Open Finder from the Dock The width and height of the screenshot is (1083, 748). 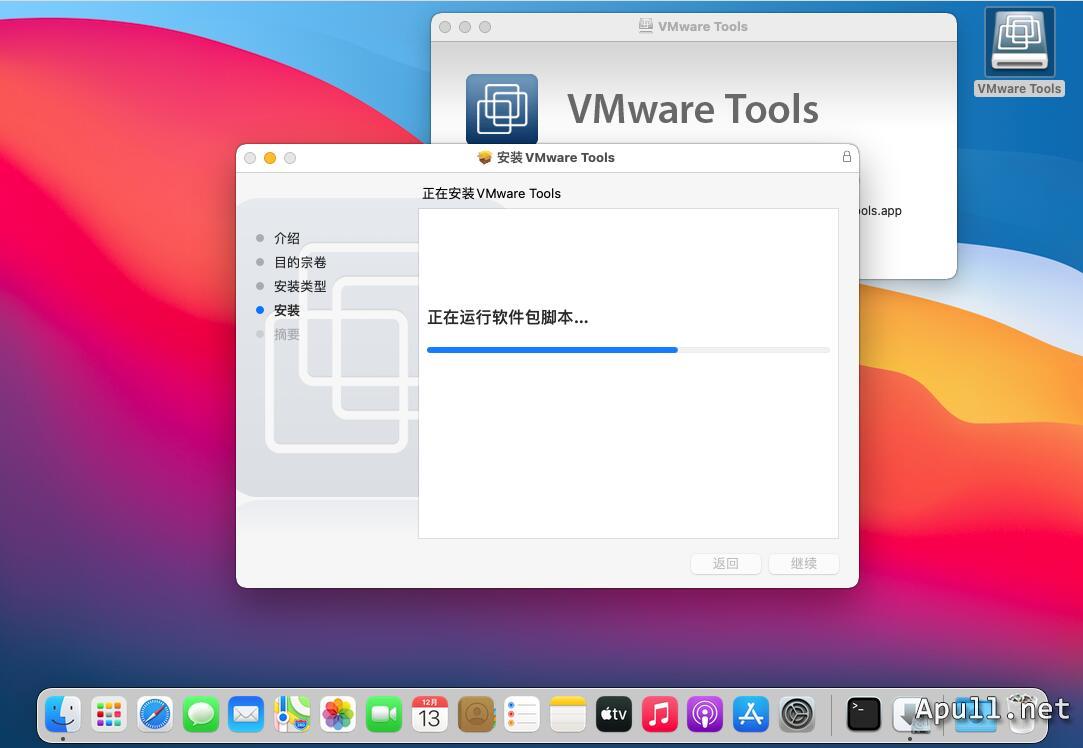[63, 713]
